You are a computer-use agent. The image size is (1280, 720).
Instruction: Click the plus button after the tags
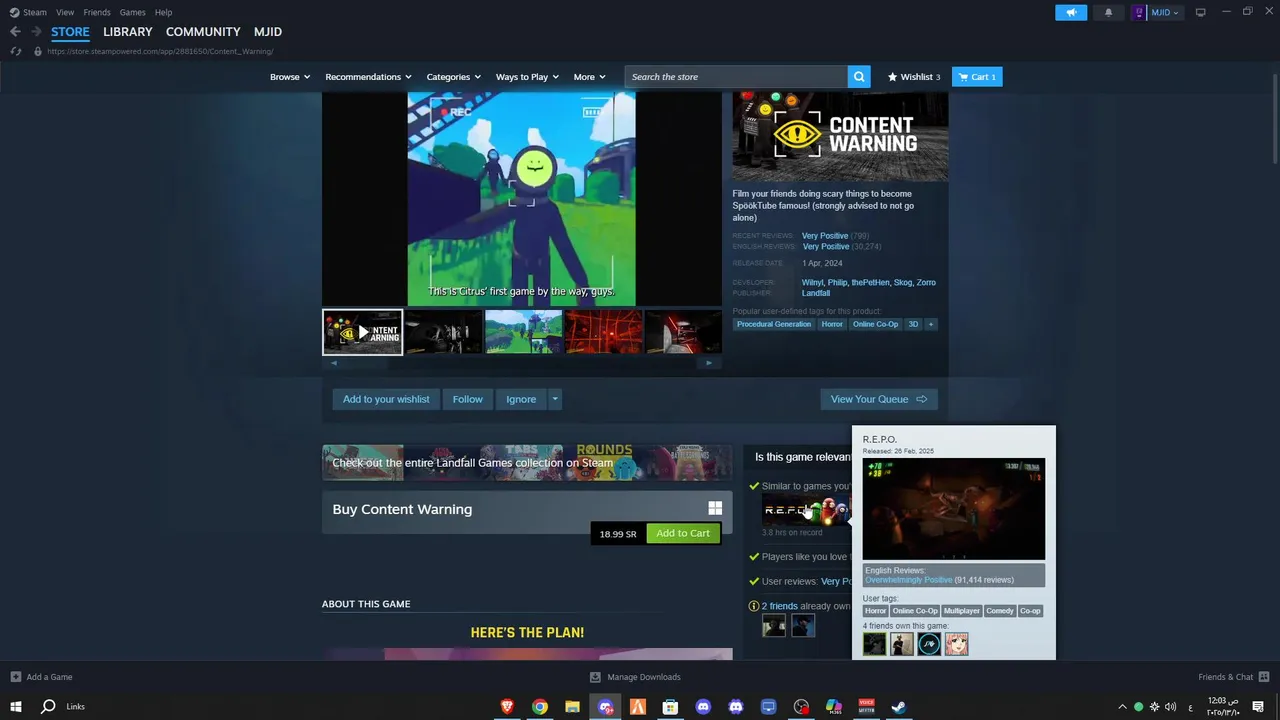(x=931, y=324)
